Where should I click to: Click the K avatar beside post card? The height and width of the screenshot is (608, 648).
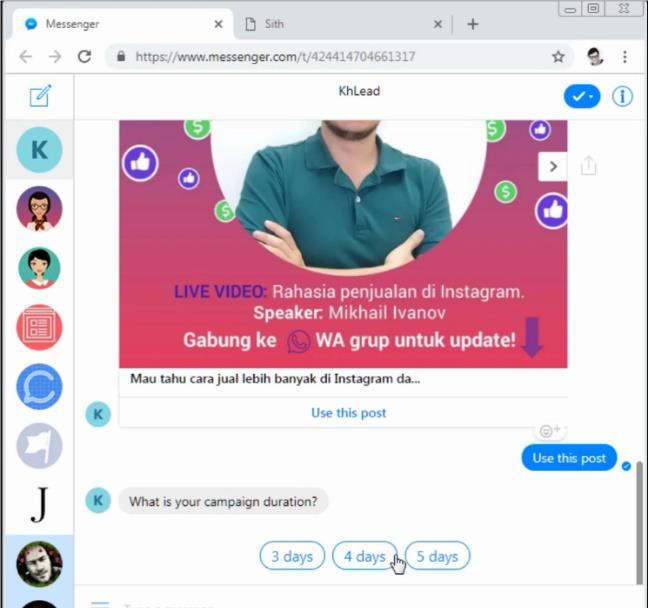click(98, 414)
